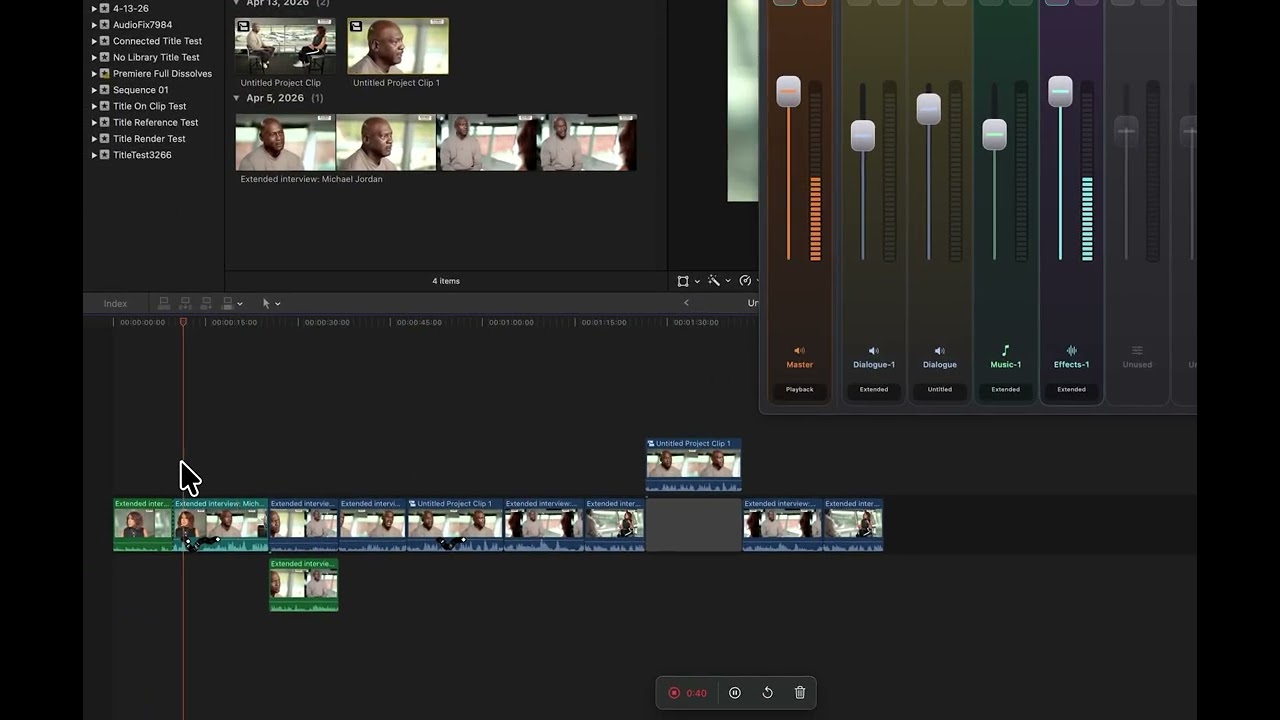The image size is (1280, 720).
Task: Restart the recording with the circular arrow
Action: pyautogui.click(x=767, y=693)
